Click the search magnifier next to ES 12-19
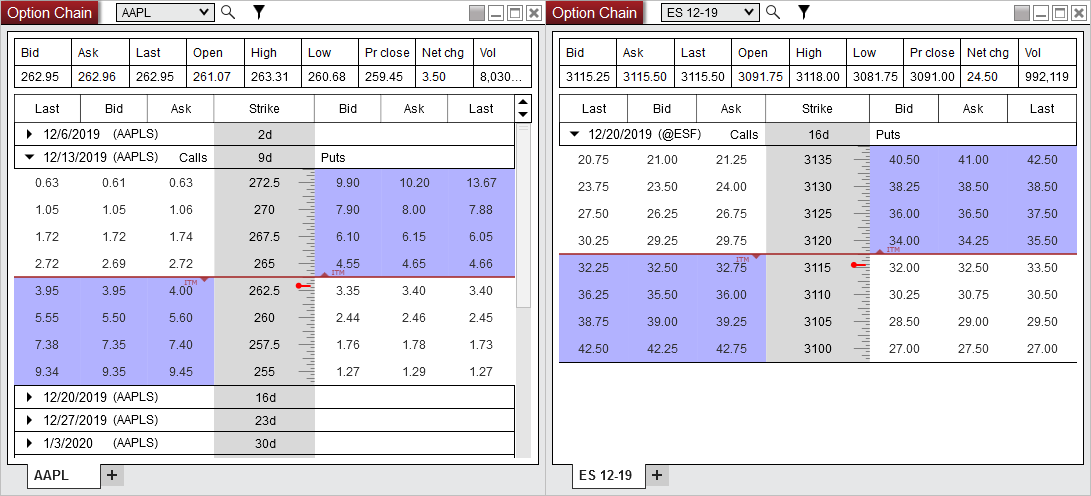1091x496 pixels. [771, 12]
